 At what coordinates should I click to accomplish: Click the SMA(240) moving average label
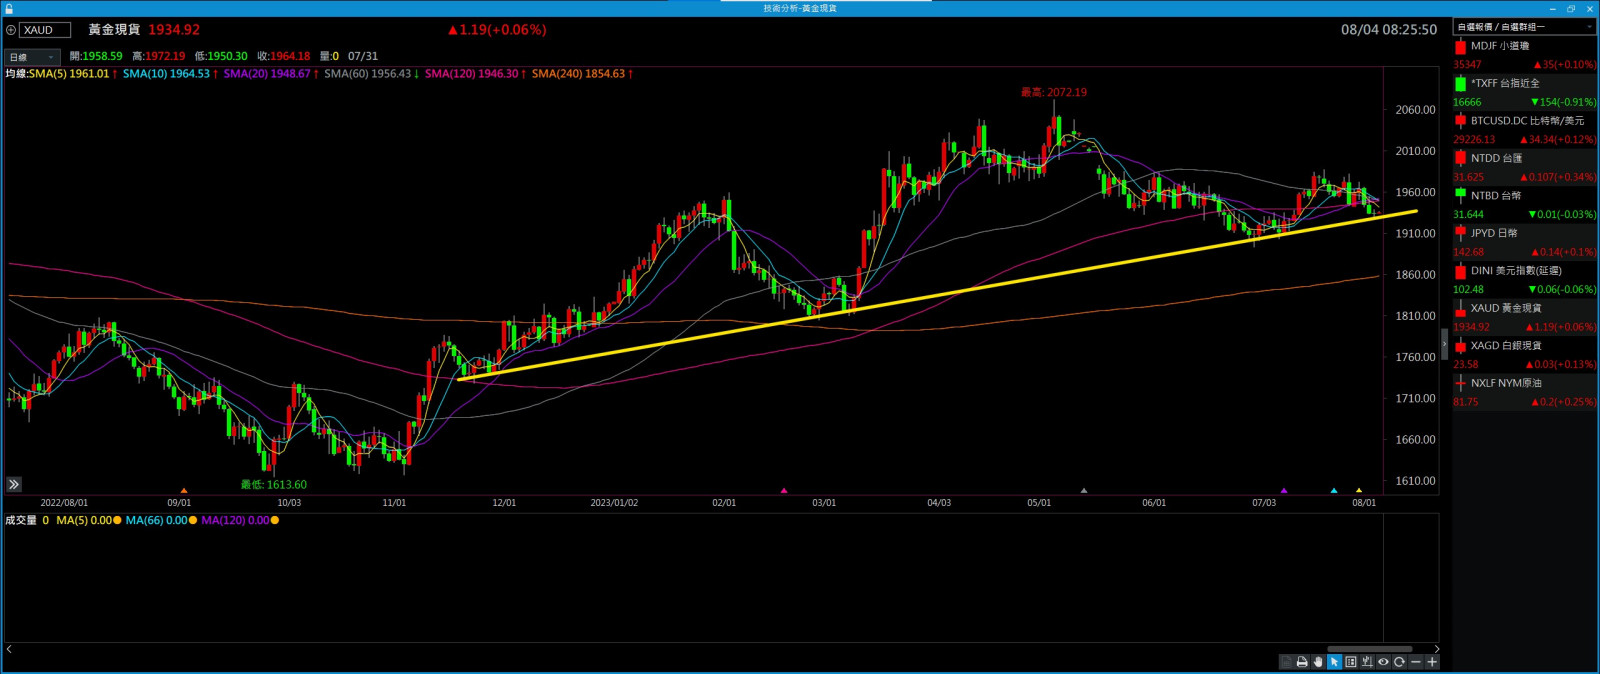(x=577, y=74)
